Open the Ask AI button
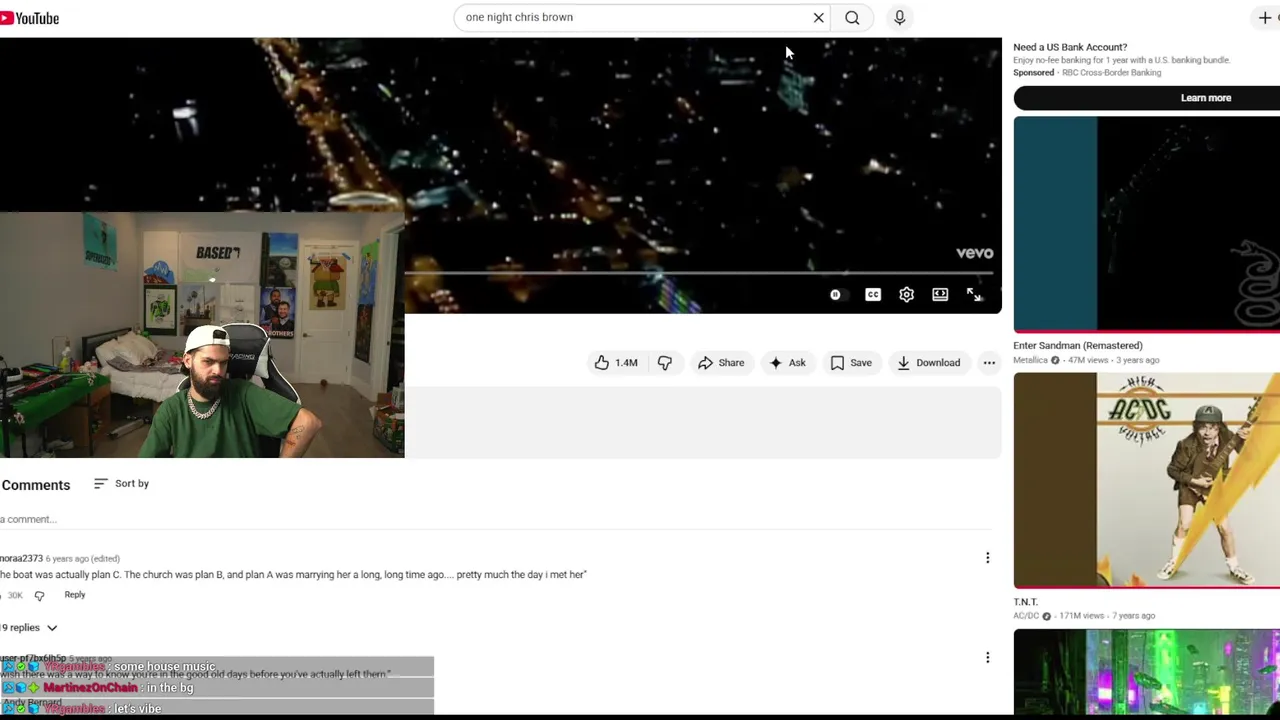This screenshot has width=1280, height=720. (x=787, y=363)
